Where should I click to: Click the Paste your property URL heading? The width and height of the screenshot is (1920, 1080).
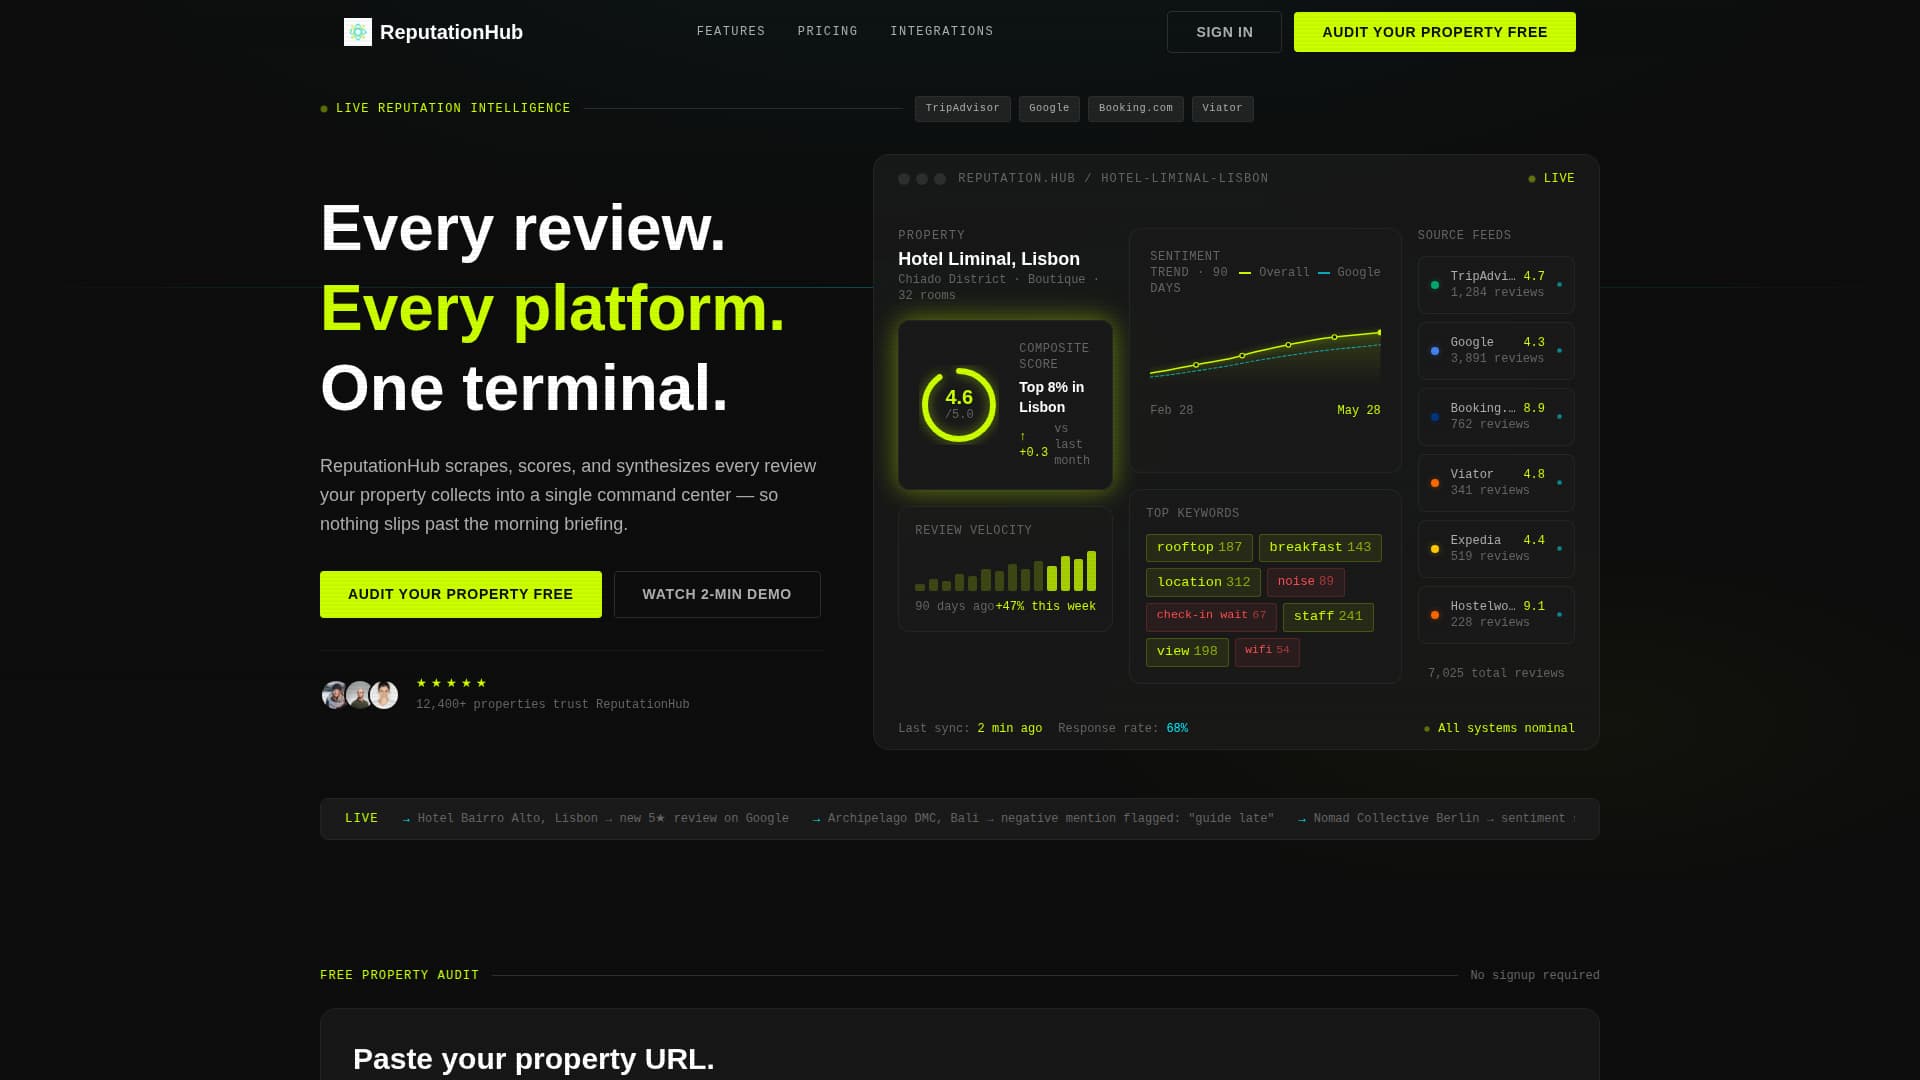(534, 1059)
